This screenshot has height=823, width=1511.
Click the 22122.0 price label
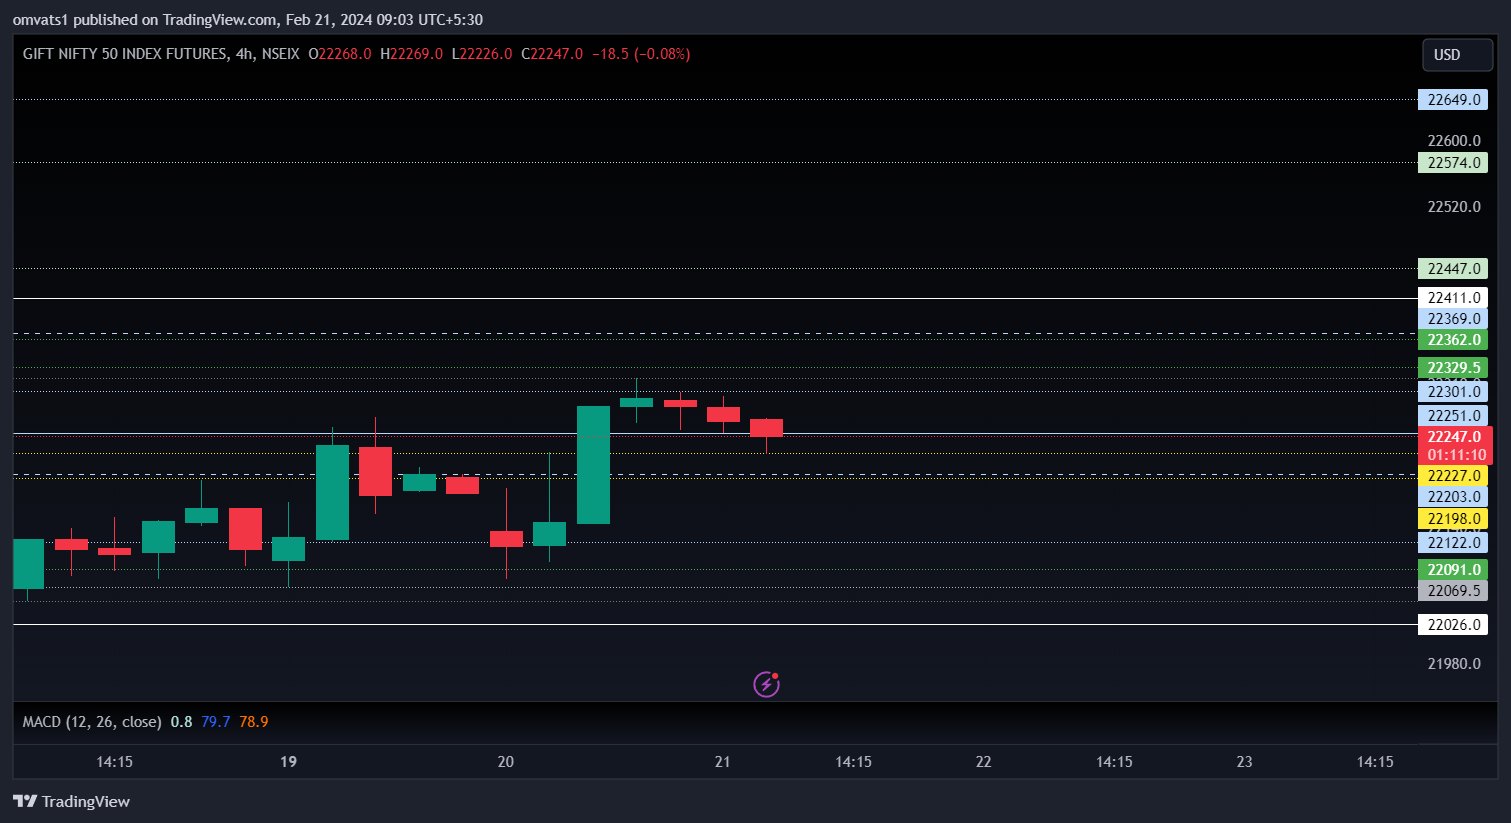(1453, 543)
